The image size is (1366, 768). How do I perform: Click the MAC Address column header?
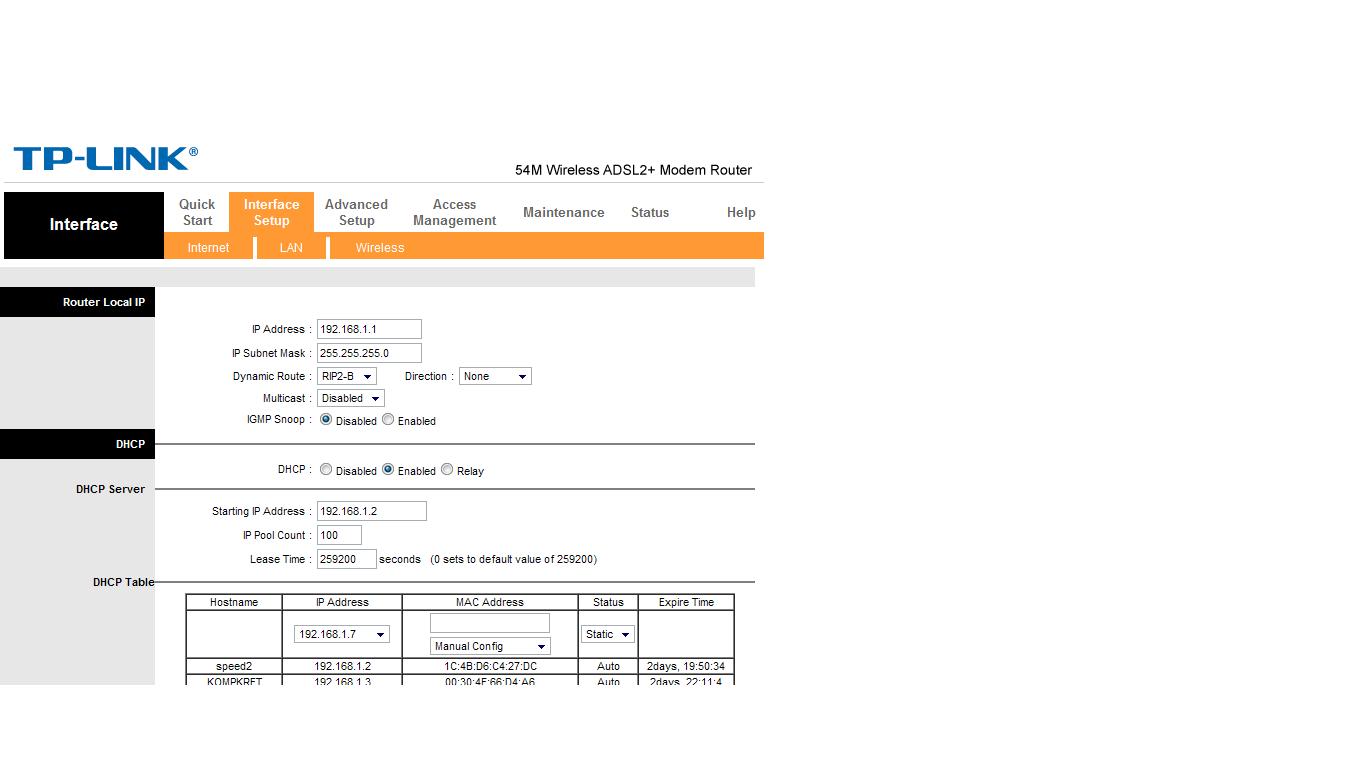tap(490, 602)
